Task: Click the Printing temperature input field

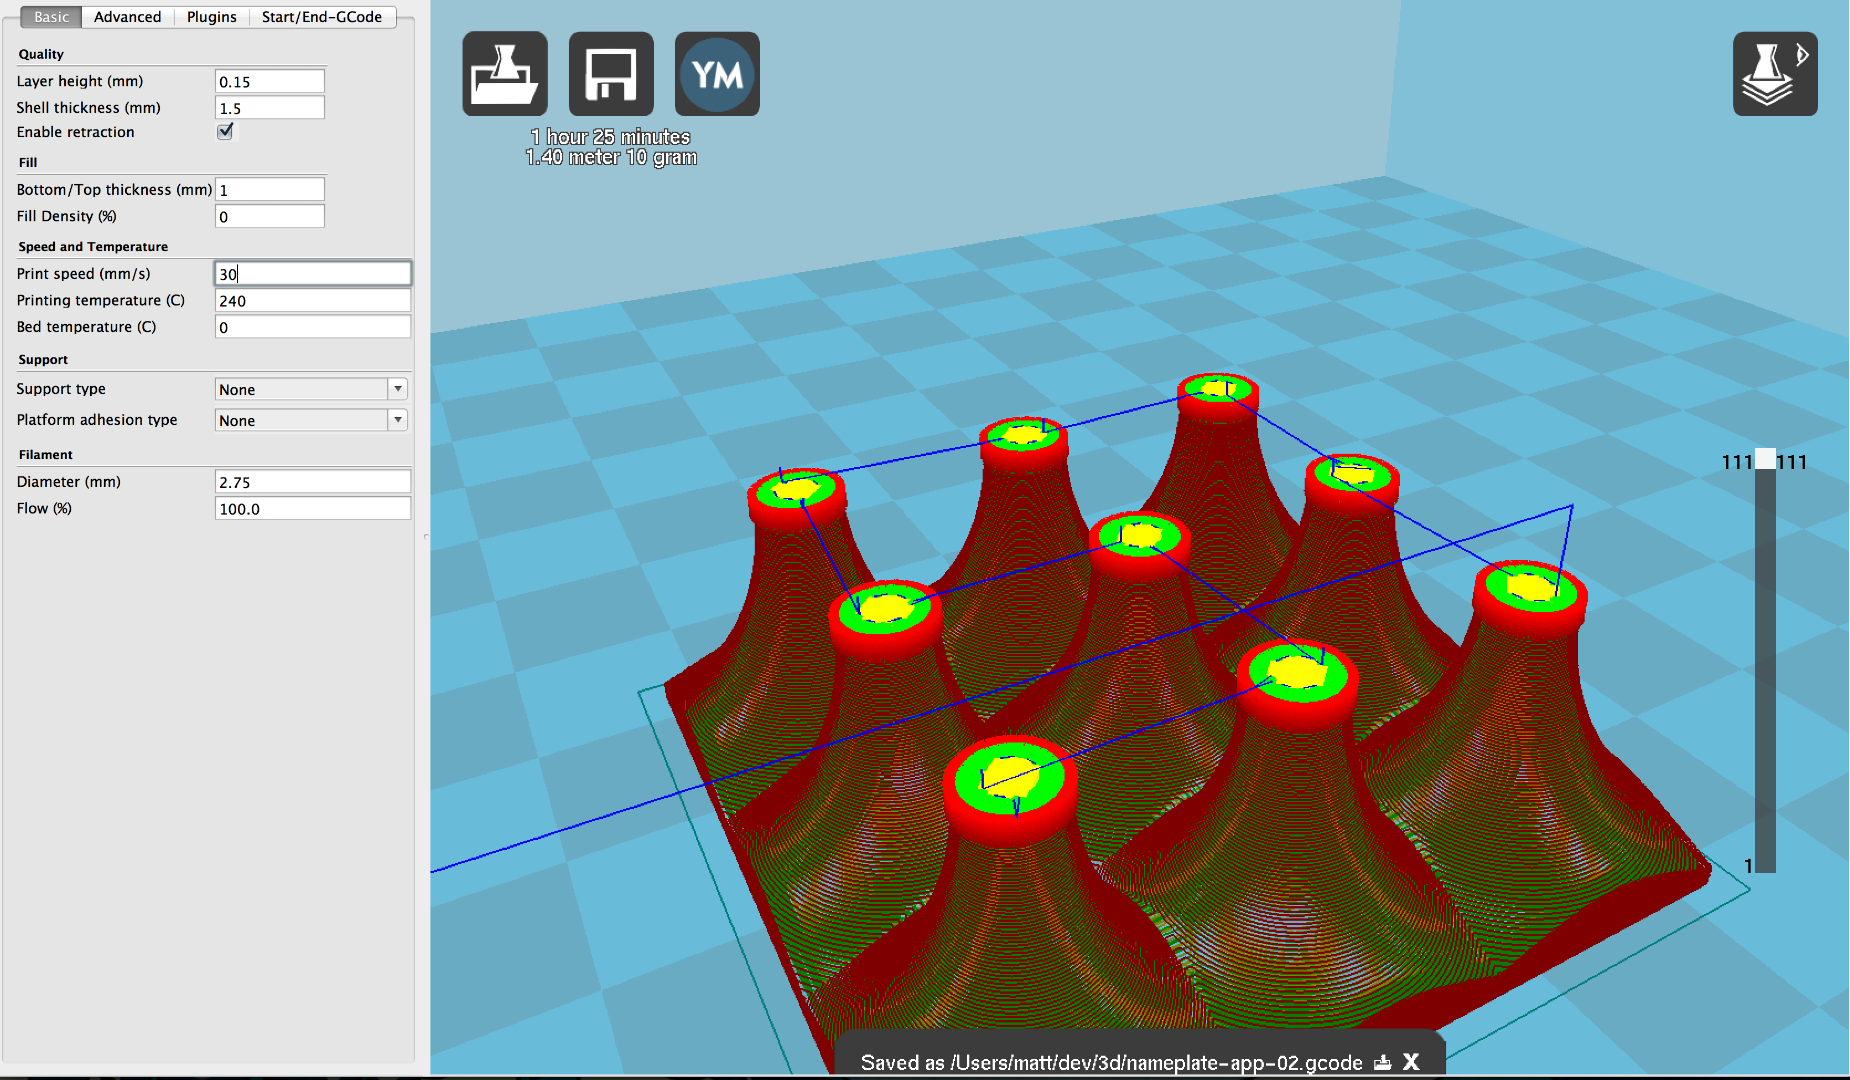Action: pos(313,300)
